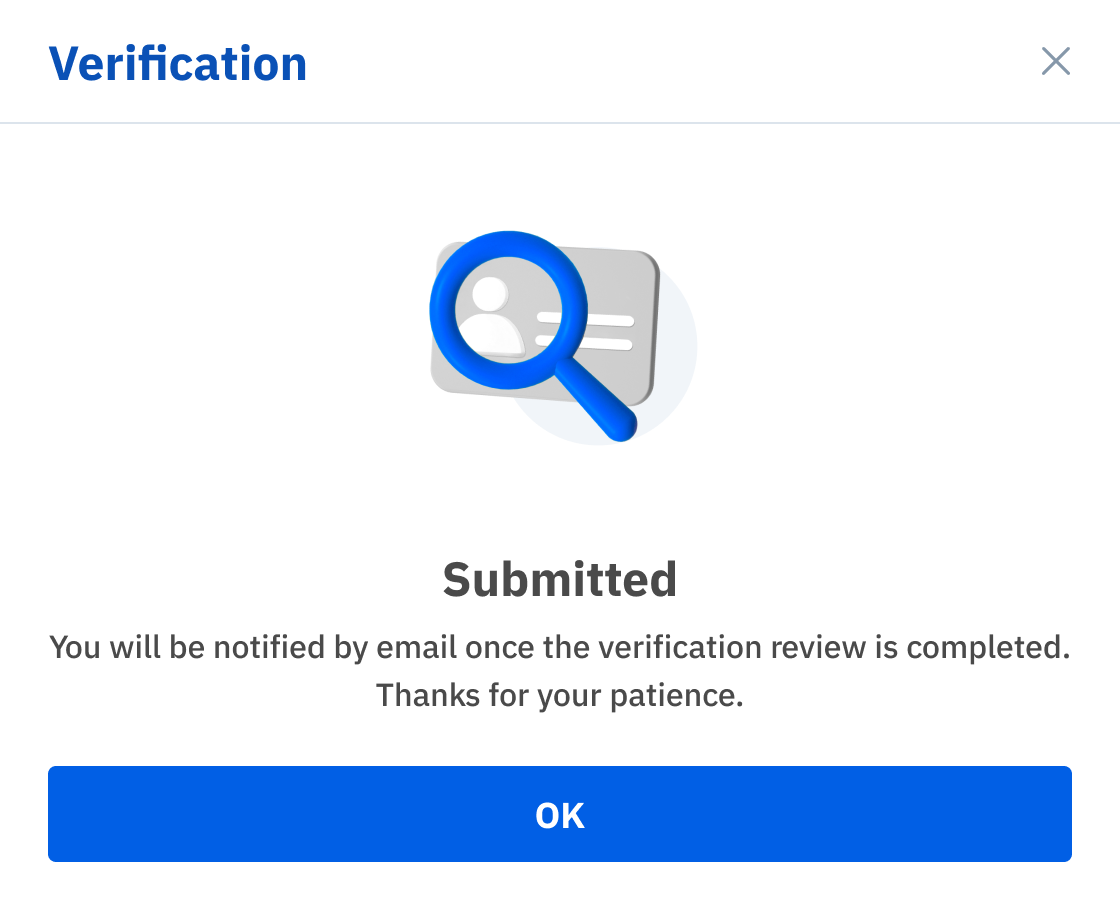This screenshot has width=1120, height=910.
Task: Confirm the submission with the OK button
Action: tap(560, 814)
